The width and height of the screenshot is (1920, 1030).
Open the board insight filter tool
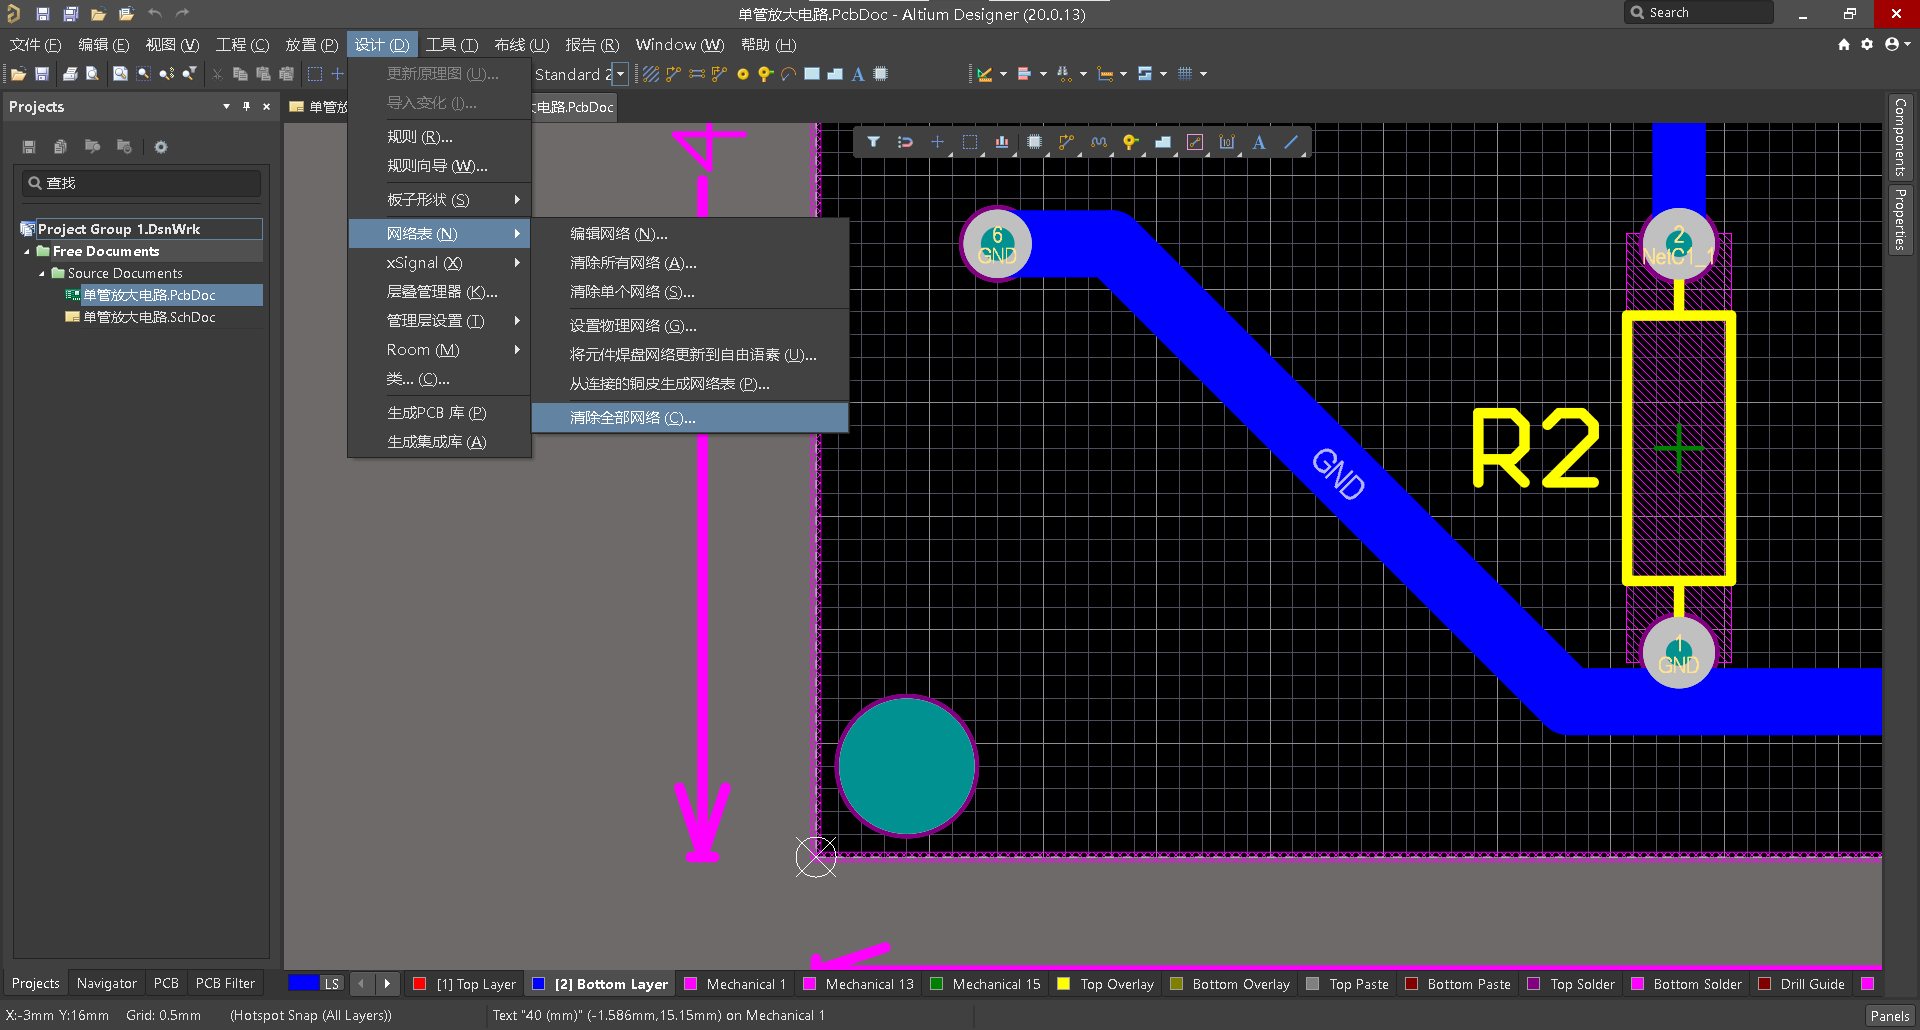873,142
